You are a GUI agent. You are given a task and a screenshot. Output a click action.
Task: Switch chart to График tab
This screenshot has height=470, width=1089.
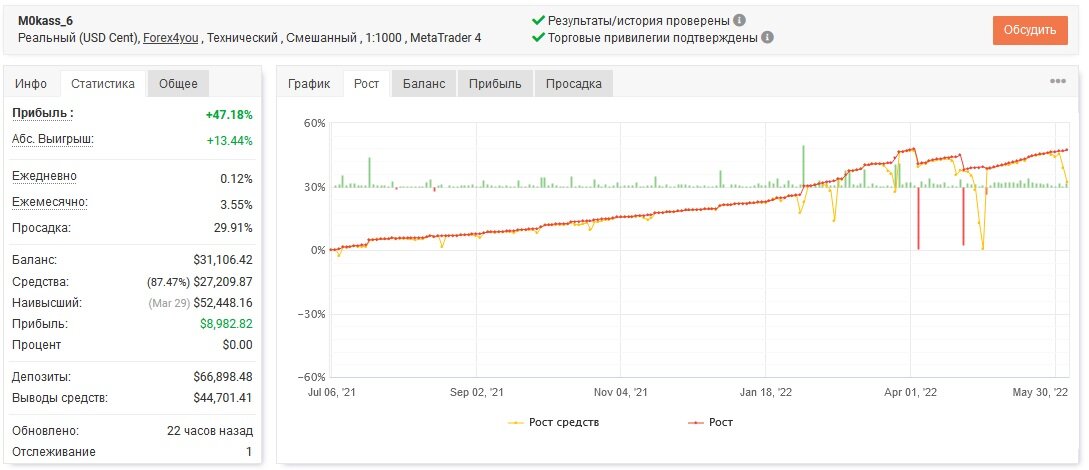pos(309,84)
